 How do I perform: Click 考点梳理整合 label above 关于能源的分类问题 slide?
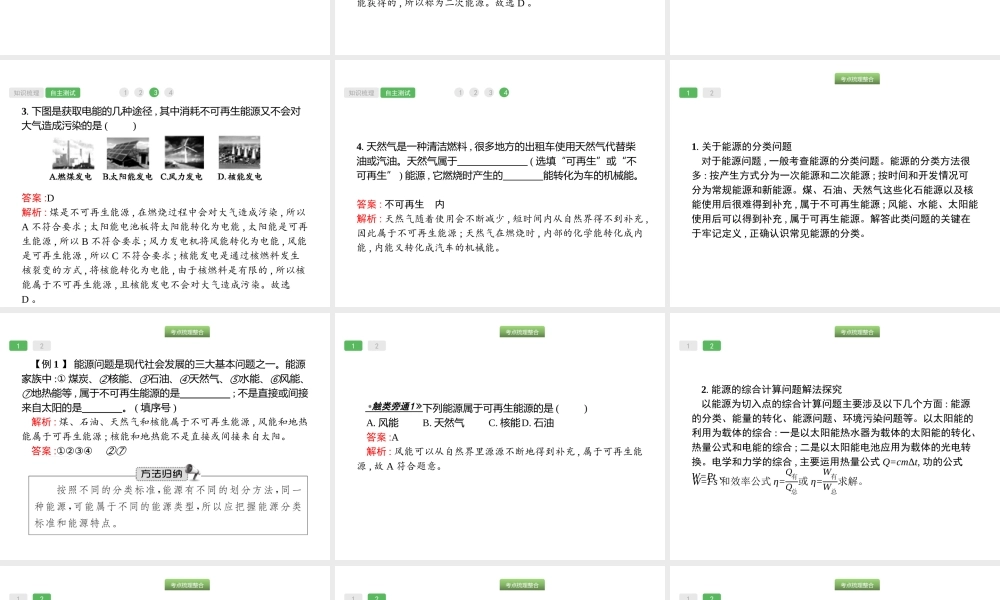pyautogui.click(x=857, y=79)
